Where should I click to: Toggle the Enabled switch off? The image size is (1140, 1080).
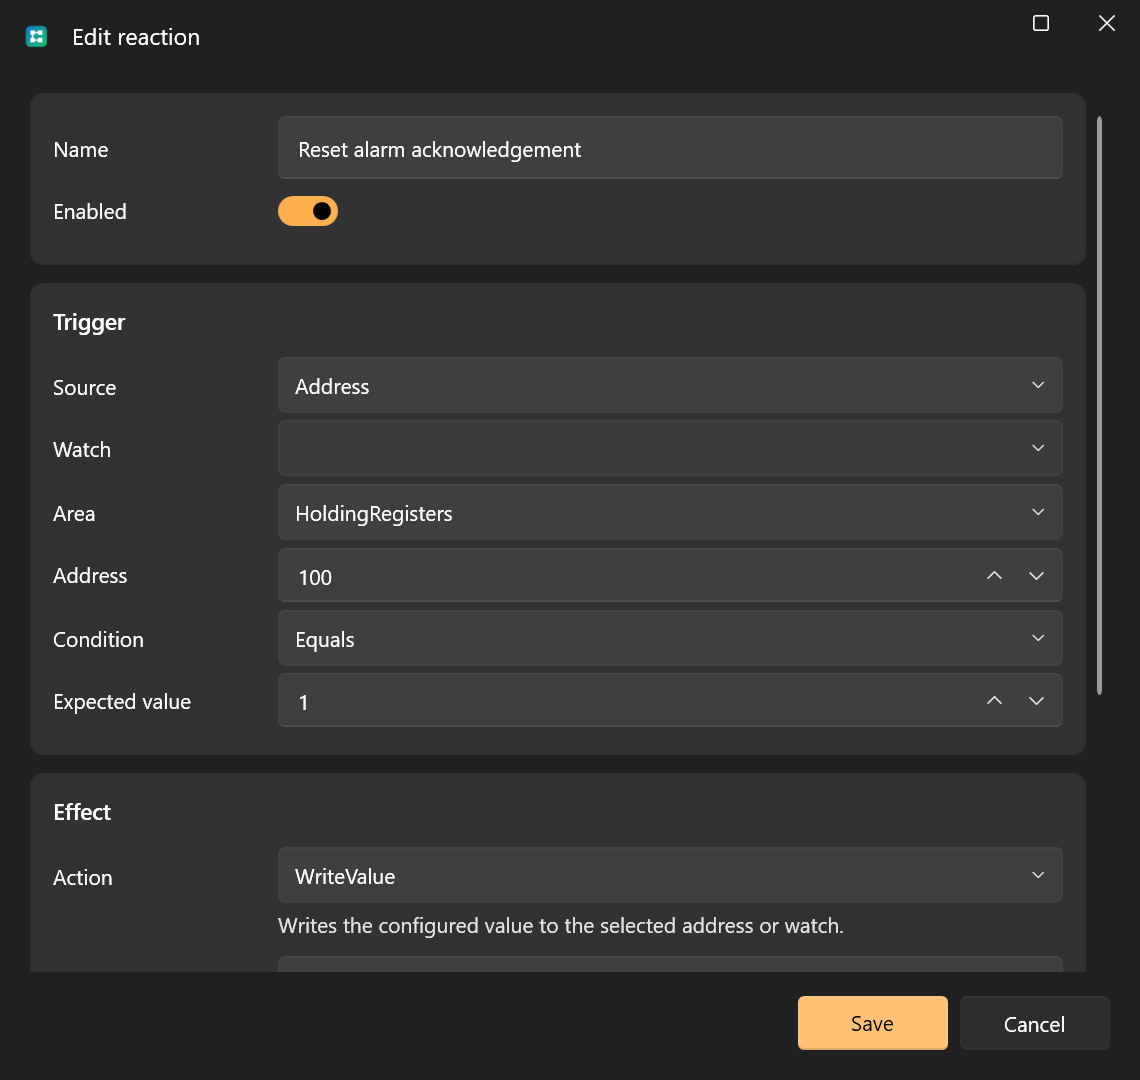pyautogui.click(x=308, y=211)
